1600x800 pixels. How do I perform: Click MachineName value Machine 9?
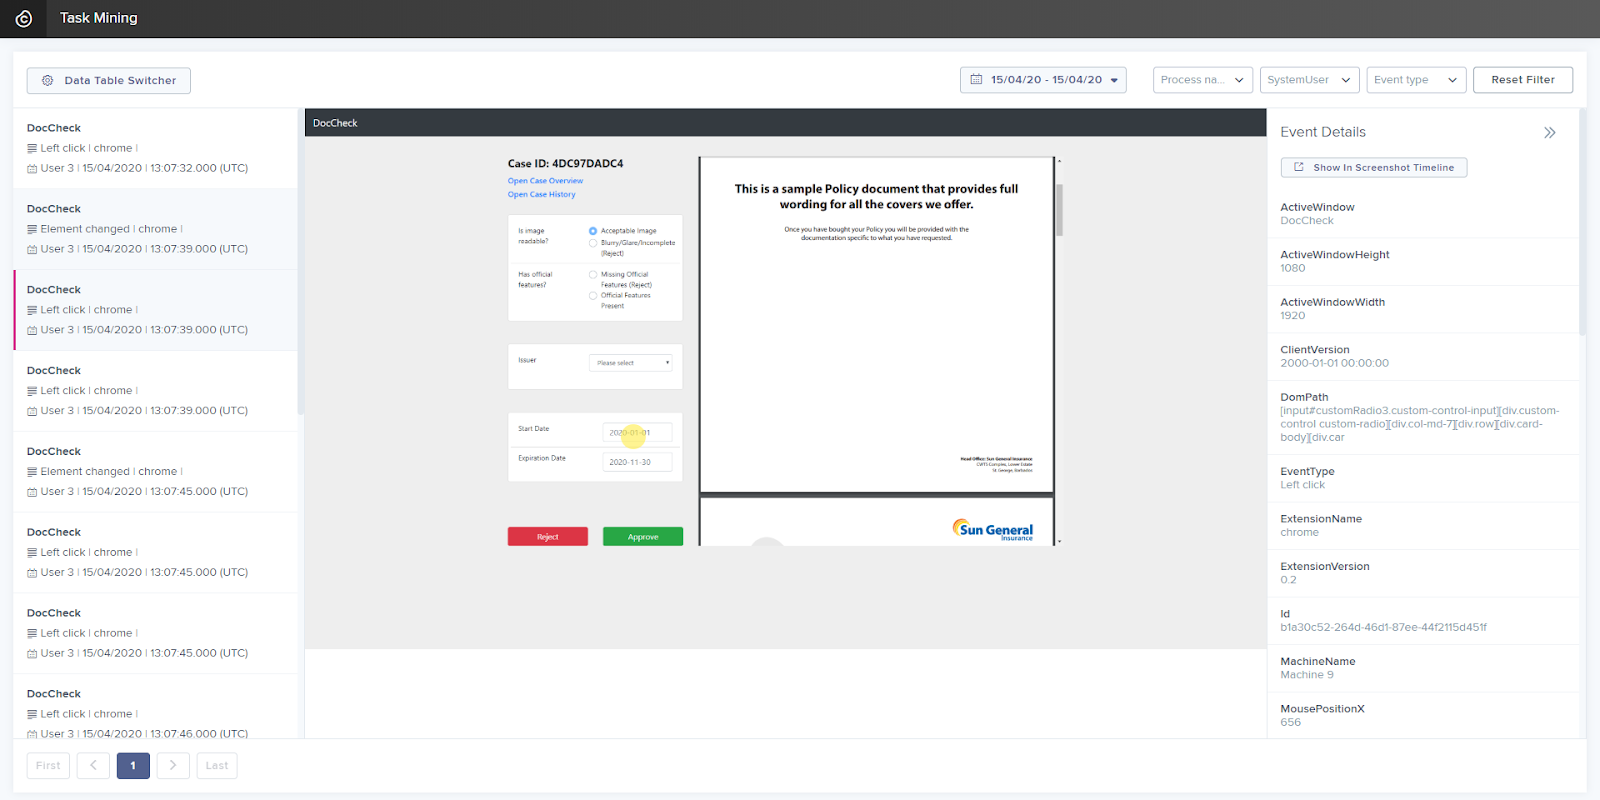coord(1306,675)
